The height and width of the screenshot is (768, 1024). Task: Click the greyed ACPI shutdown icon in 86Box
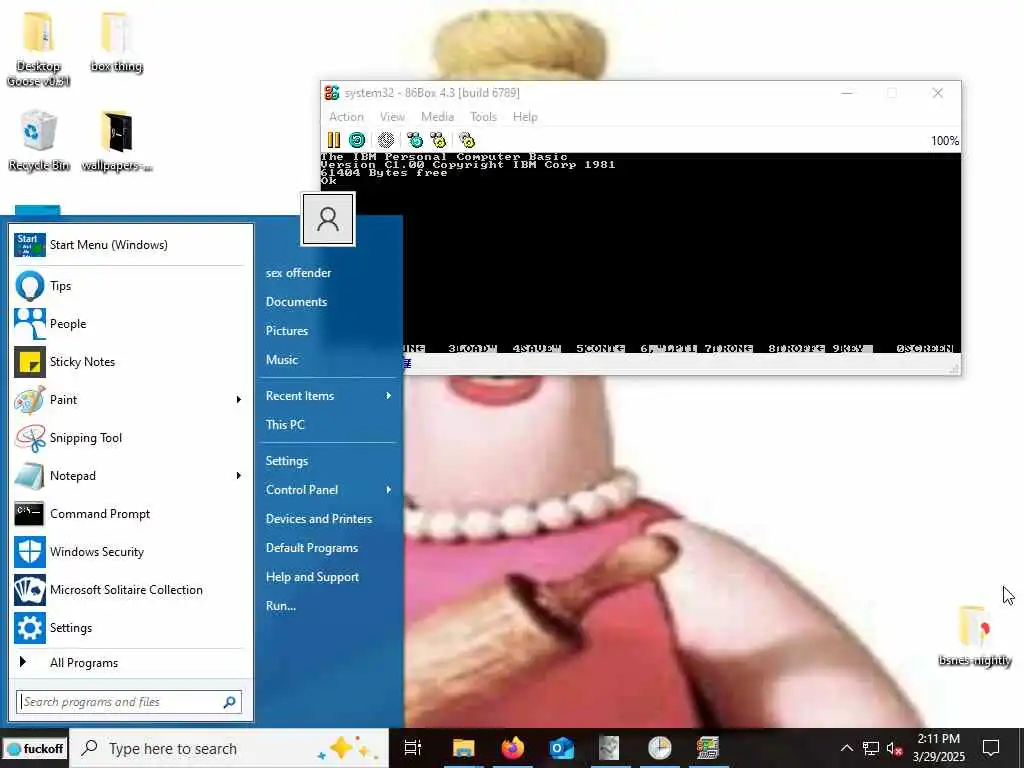click(386, 140)
